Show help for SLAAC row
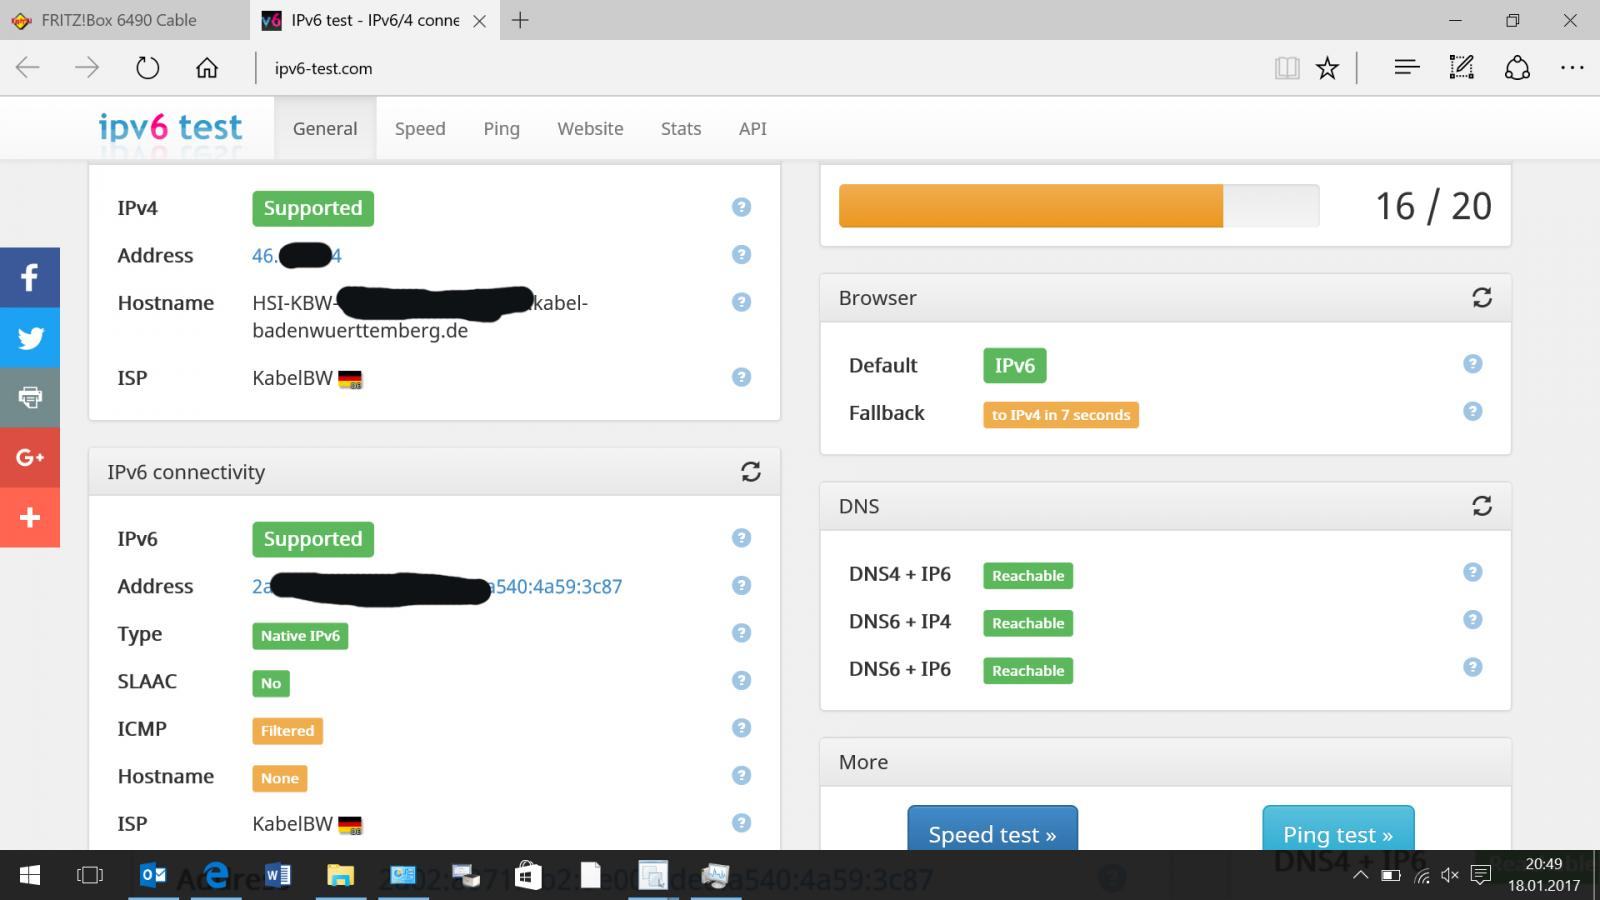This screenshot has height=900, width=1600. click(741, 680)
